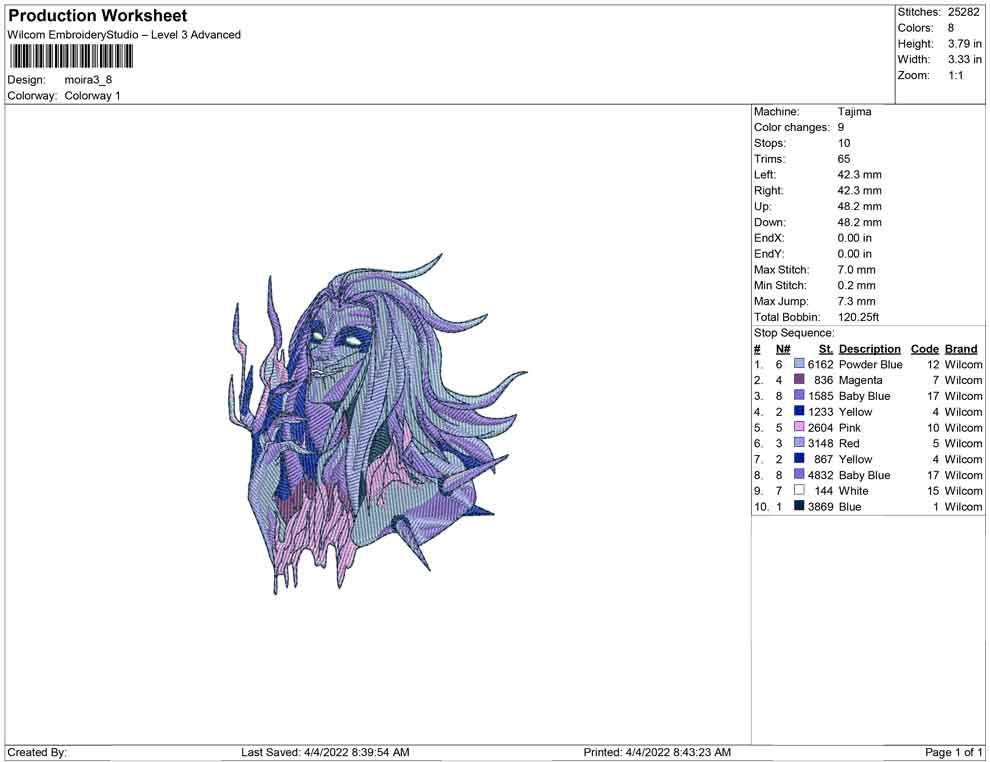Click the Magenta color swatch

coord(799,379)
